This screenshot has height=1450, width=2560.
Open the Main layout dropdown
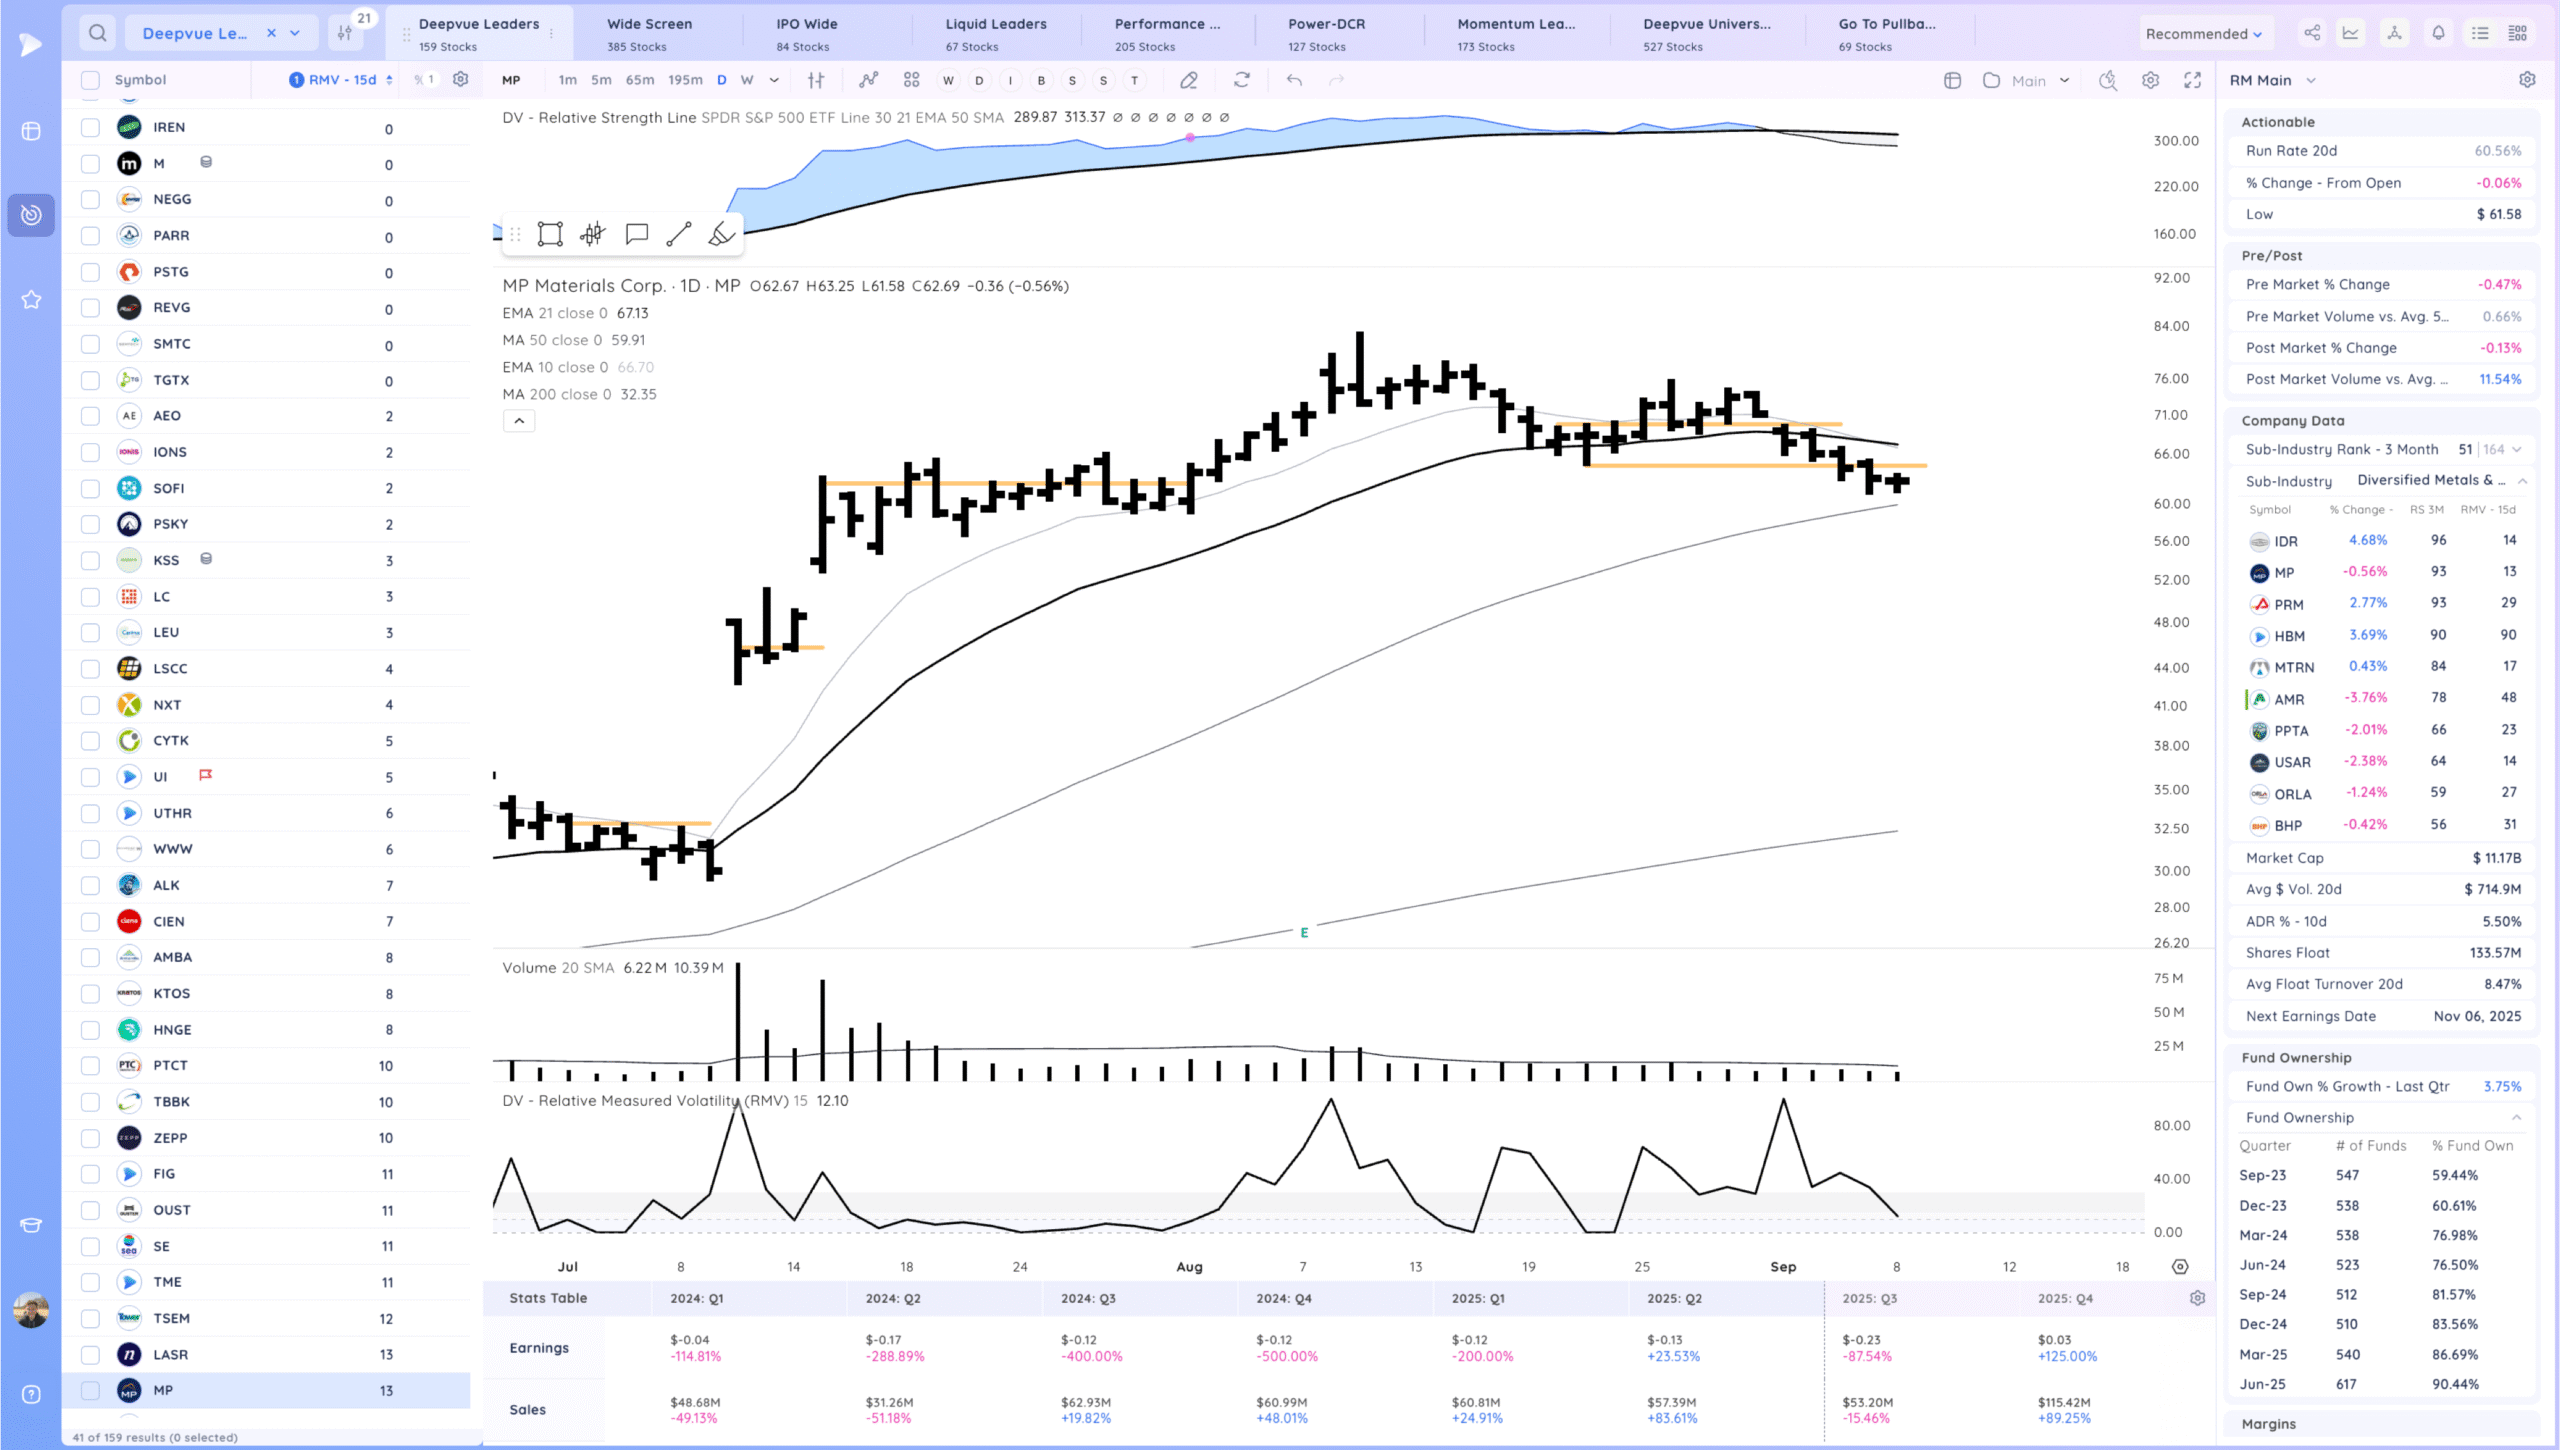(2040, 80)
